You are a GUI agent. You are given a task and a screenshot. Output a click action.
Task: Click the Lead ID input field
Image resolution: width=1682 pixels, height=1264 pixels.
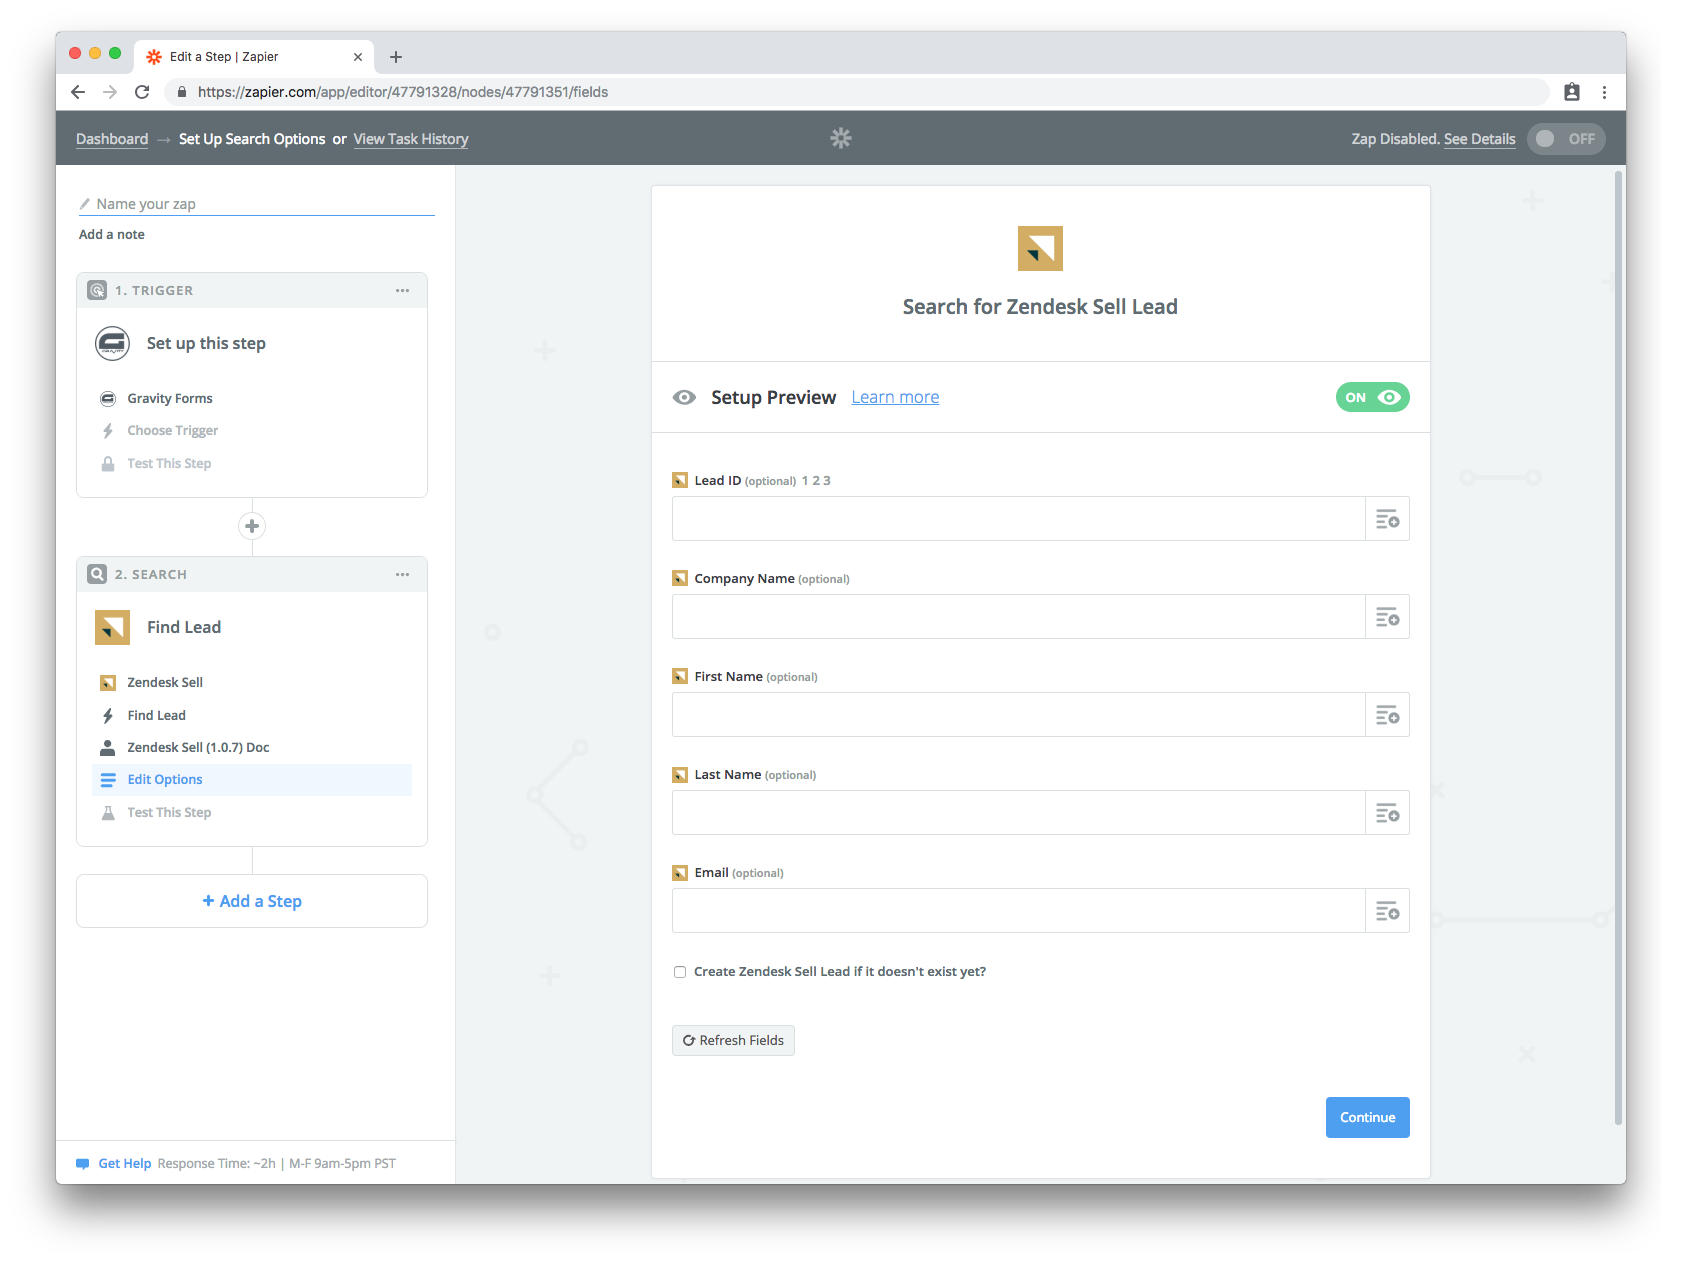point(1018,519)
